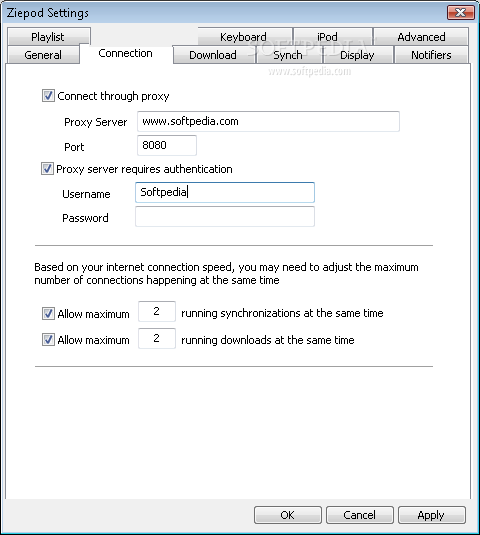The image size is (480, 535).
Task: Click "running synchronizations at the same time" text
Action: pos(282,313)
